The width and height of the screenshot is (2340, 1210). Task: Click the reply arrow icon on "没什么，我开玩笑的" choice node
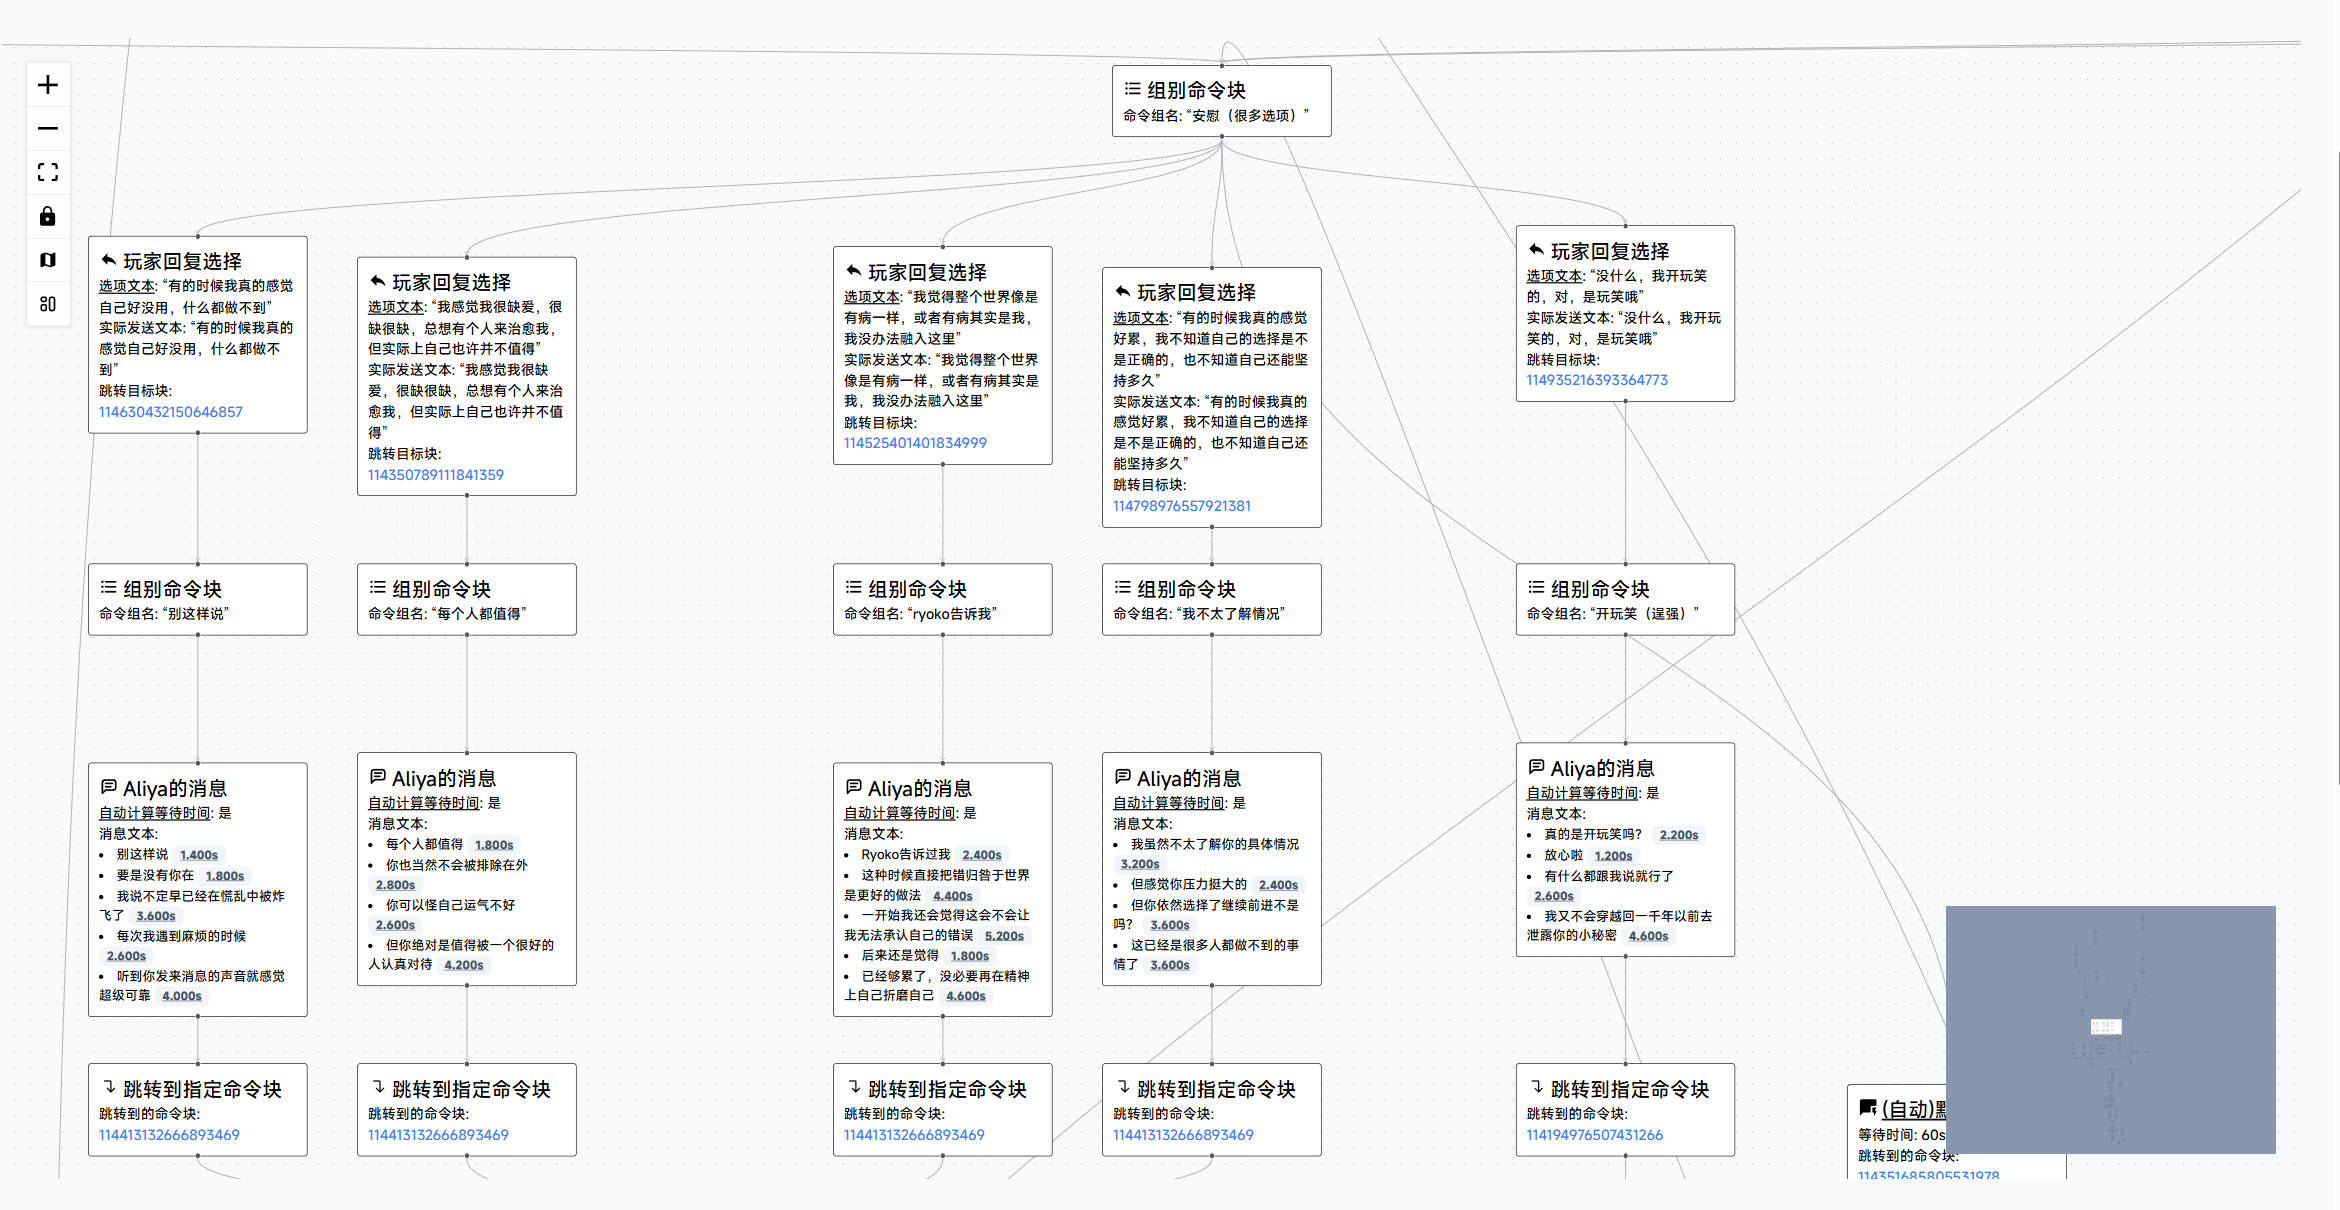1534,250
